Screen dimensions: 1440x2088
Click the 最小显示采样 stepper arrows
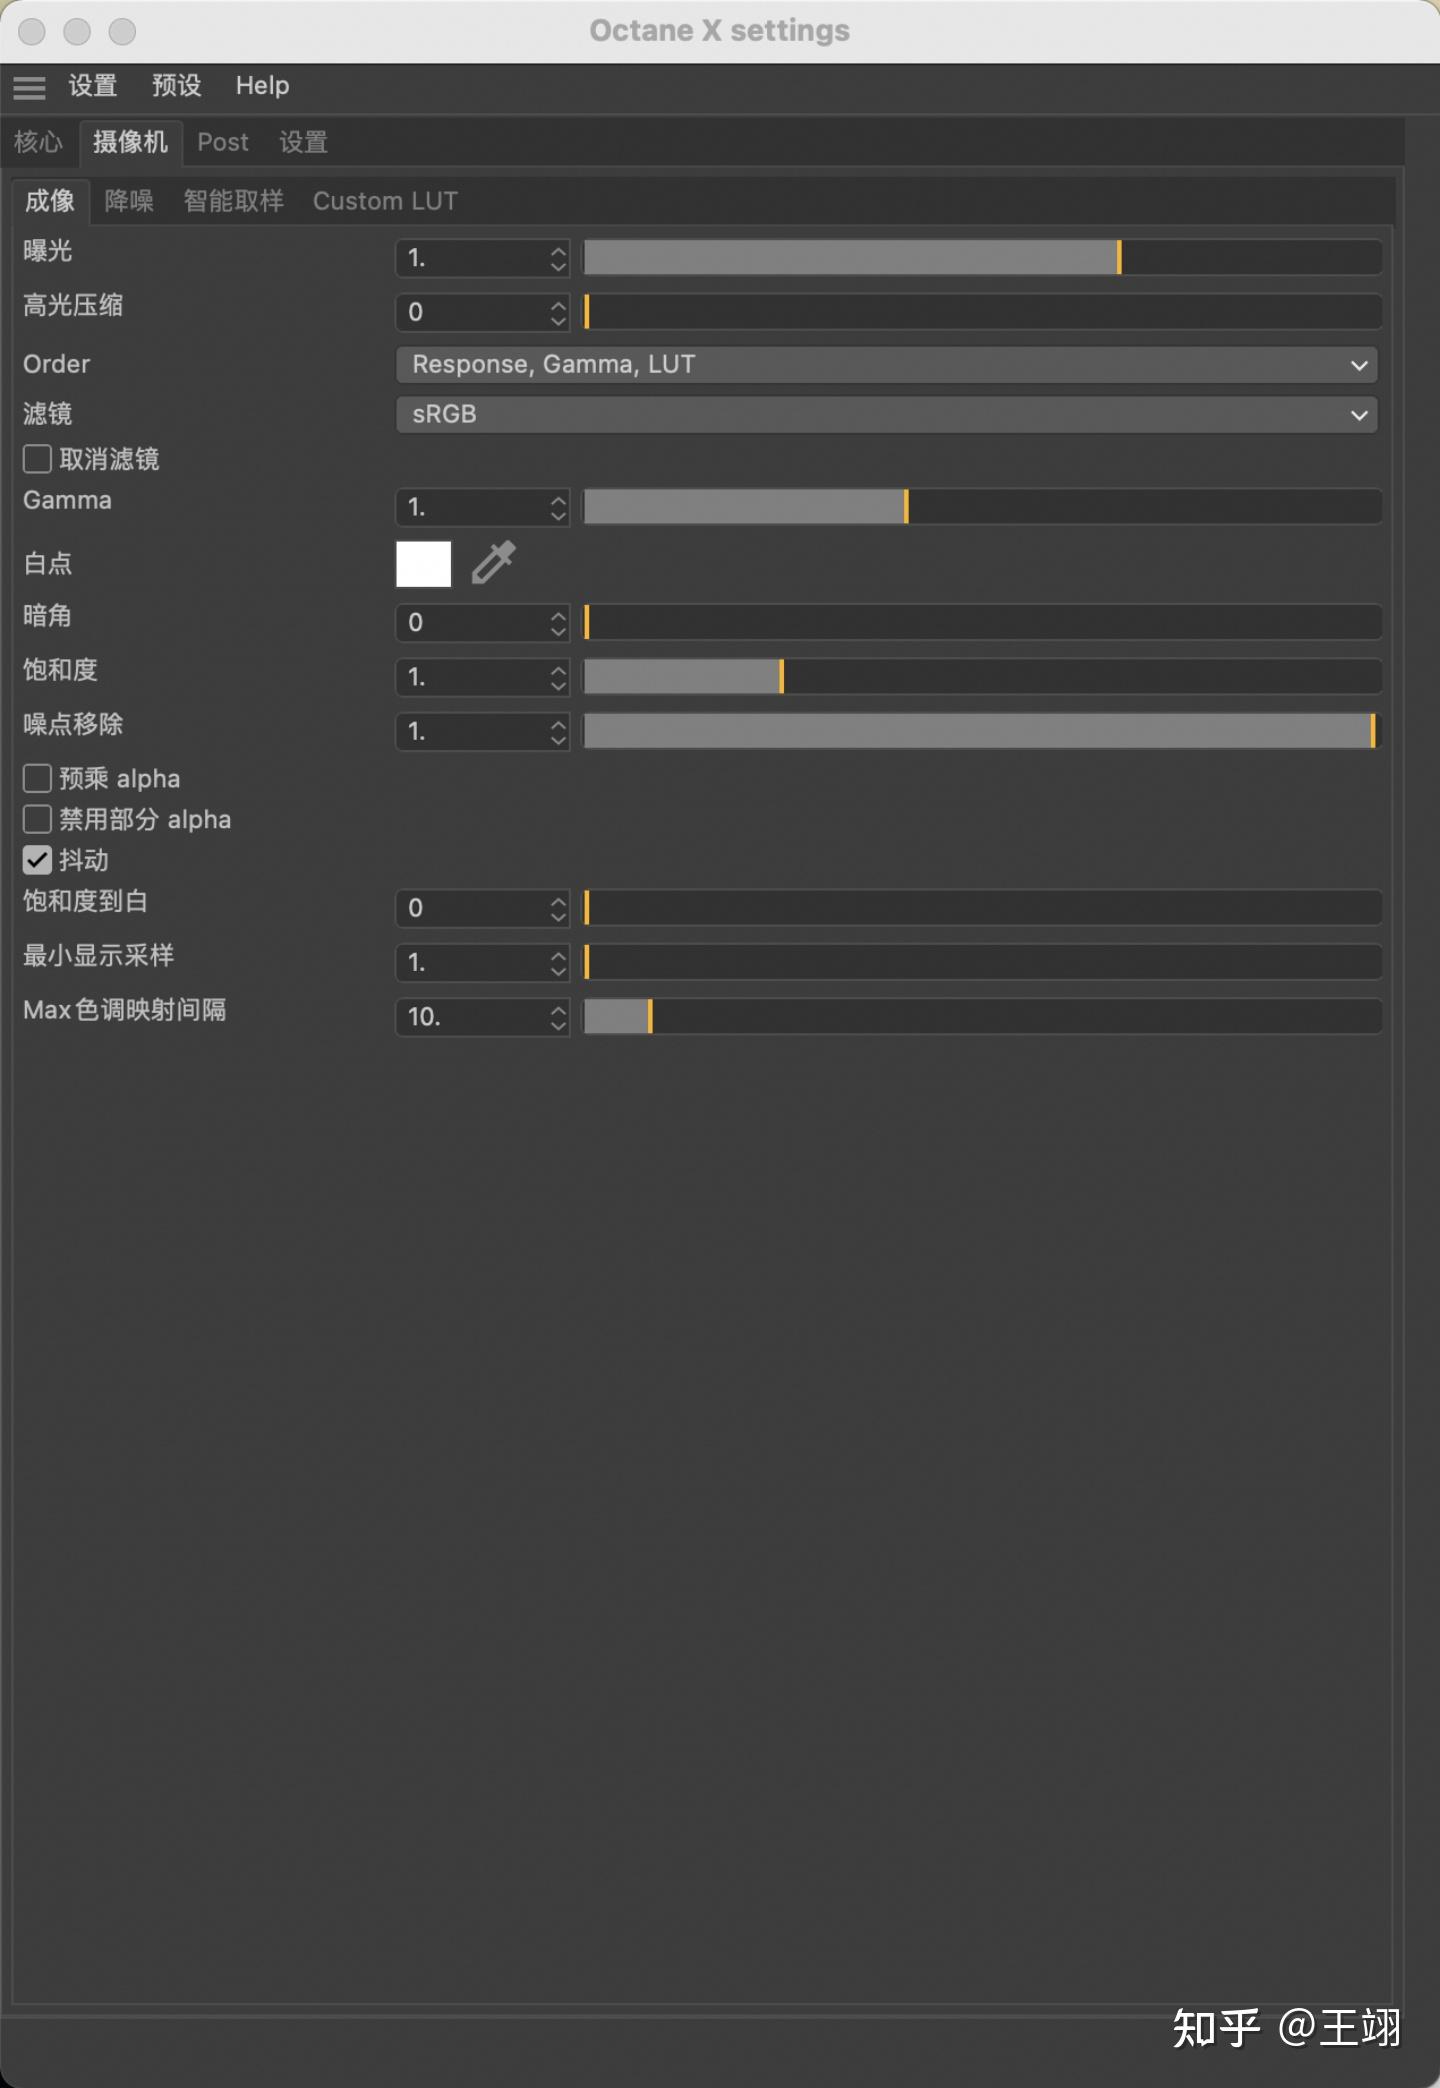[x=558, y=962]
